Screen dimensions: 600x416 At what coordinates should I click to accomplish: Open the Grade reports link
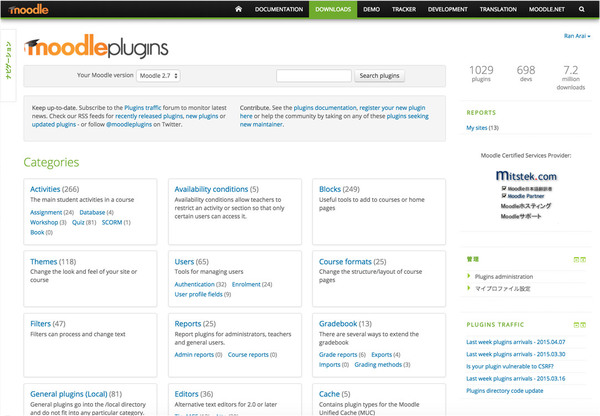[338, 355]
